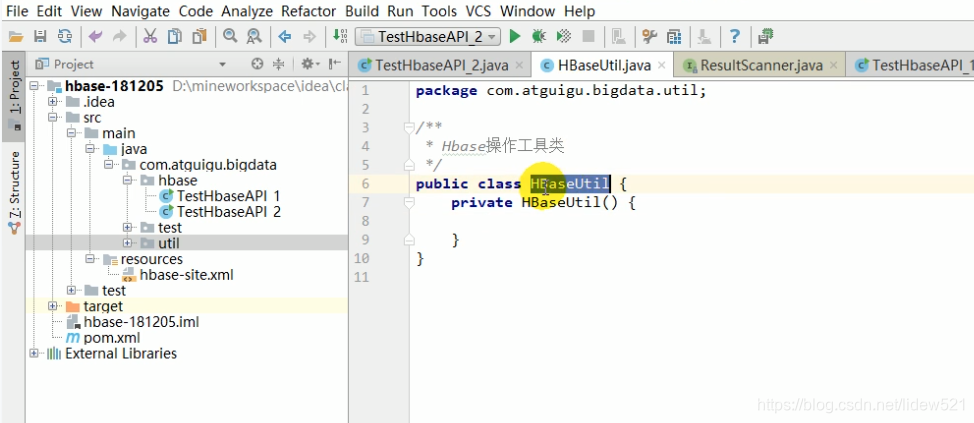Click the Make Project build icon

tap(340, 36)
